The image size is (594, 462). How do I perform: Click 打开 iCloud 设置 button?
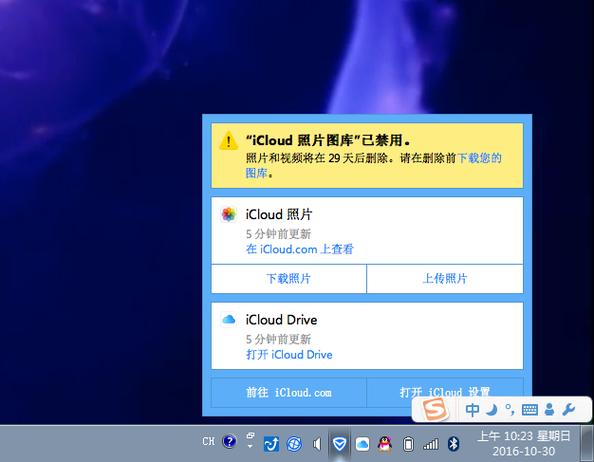coord(445,392)
